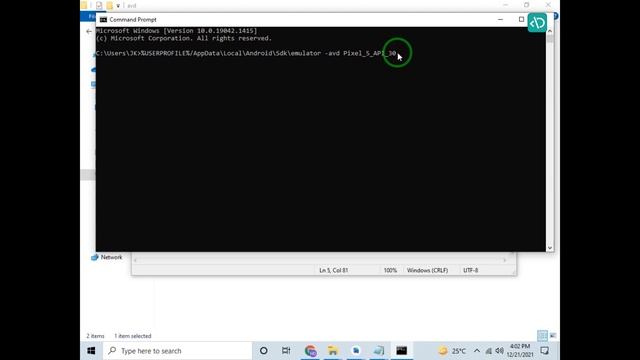This screenshot has width=640, height=360.
Task: Open the volume tray icon
Action: coord(499,351)
